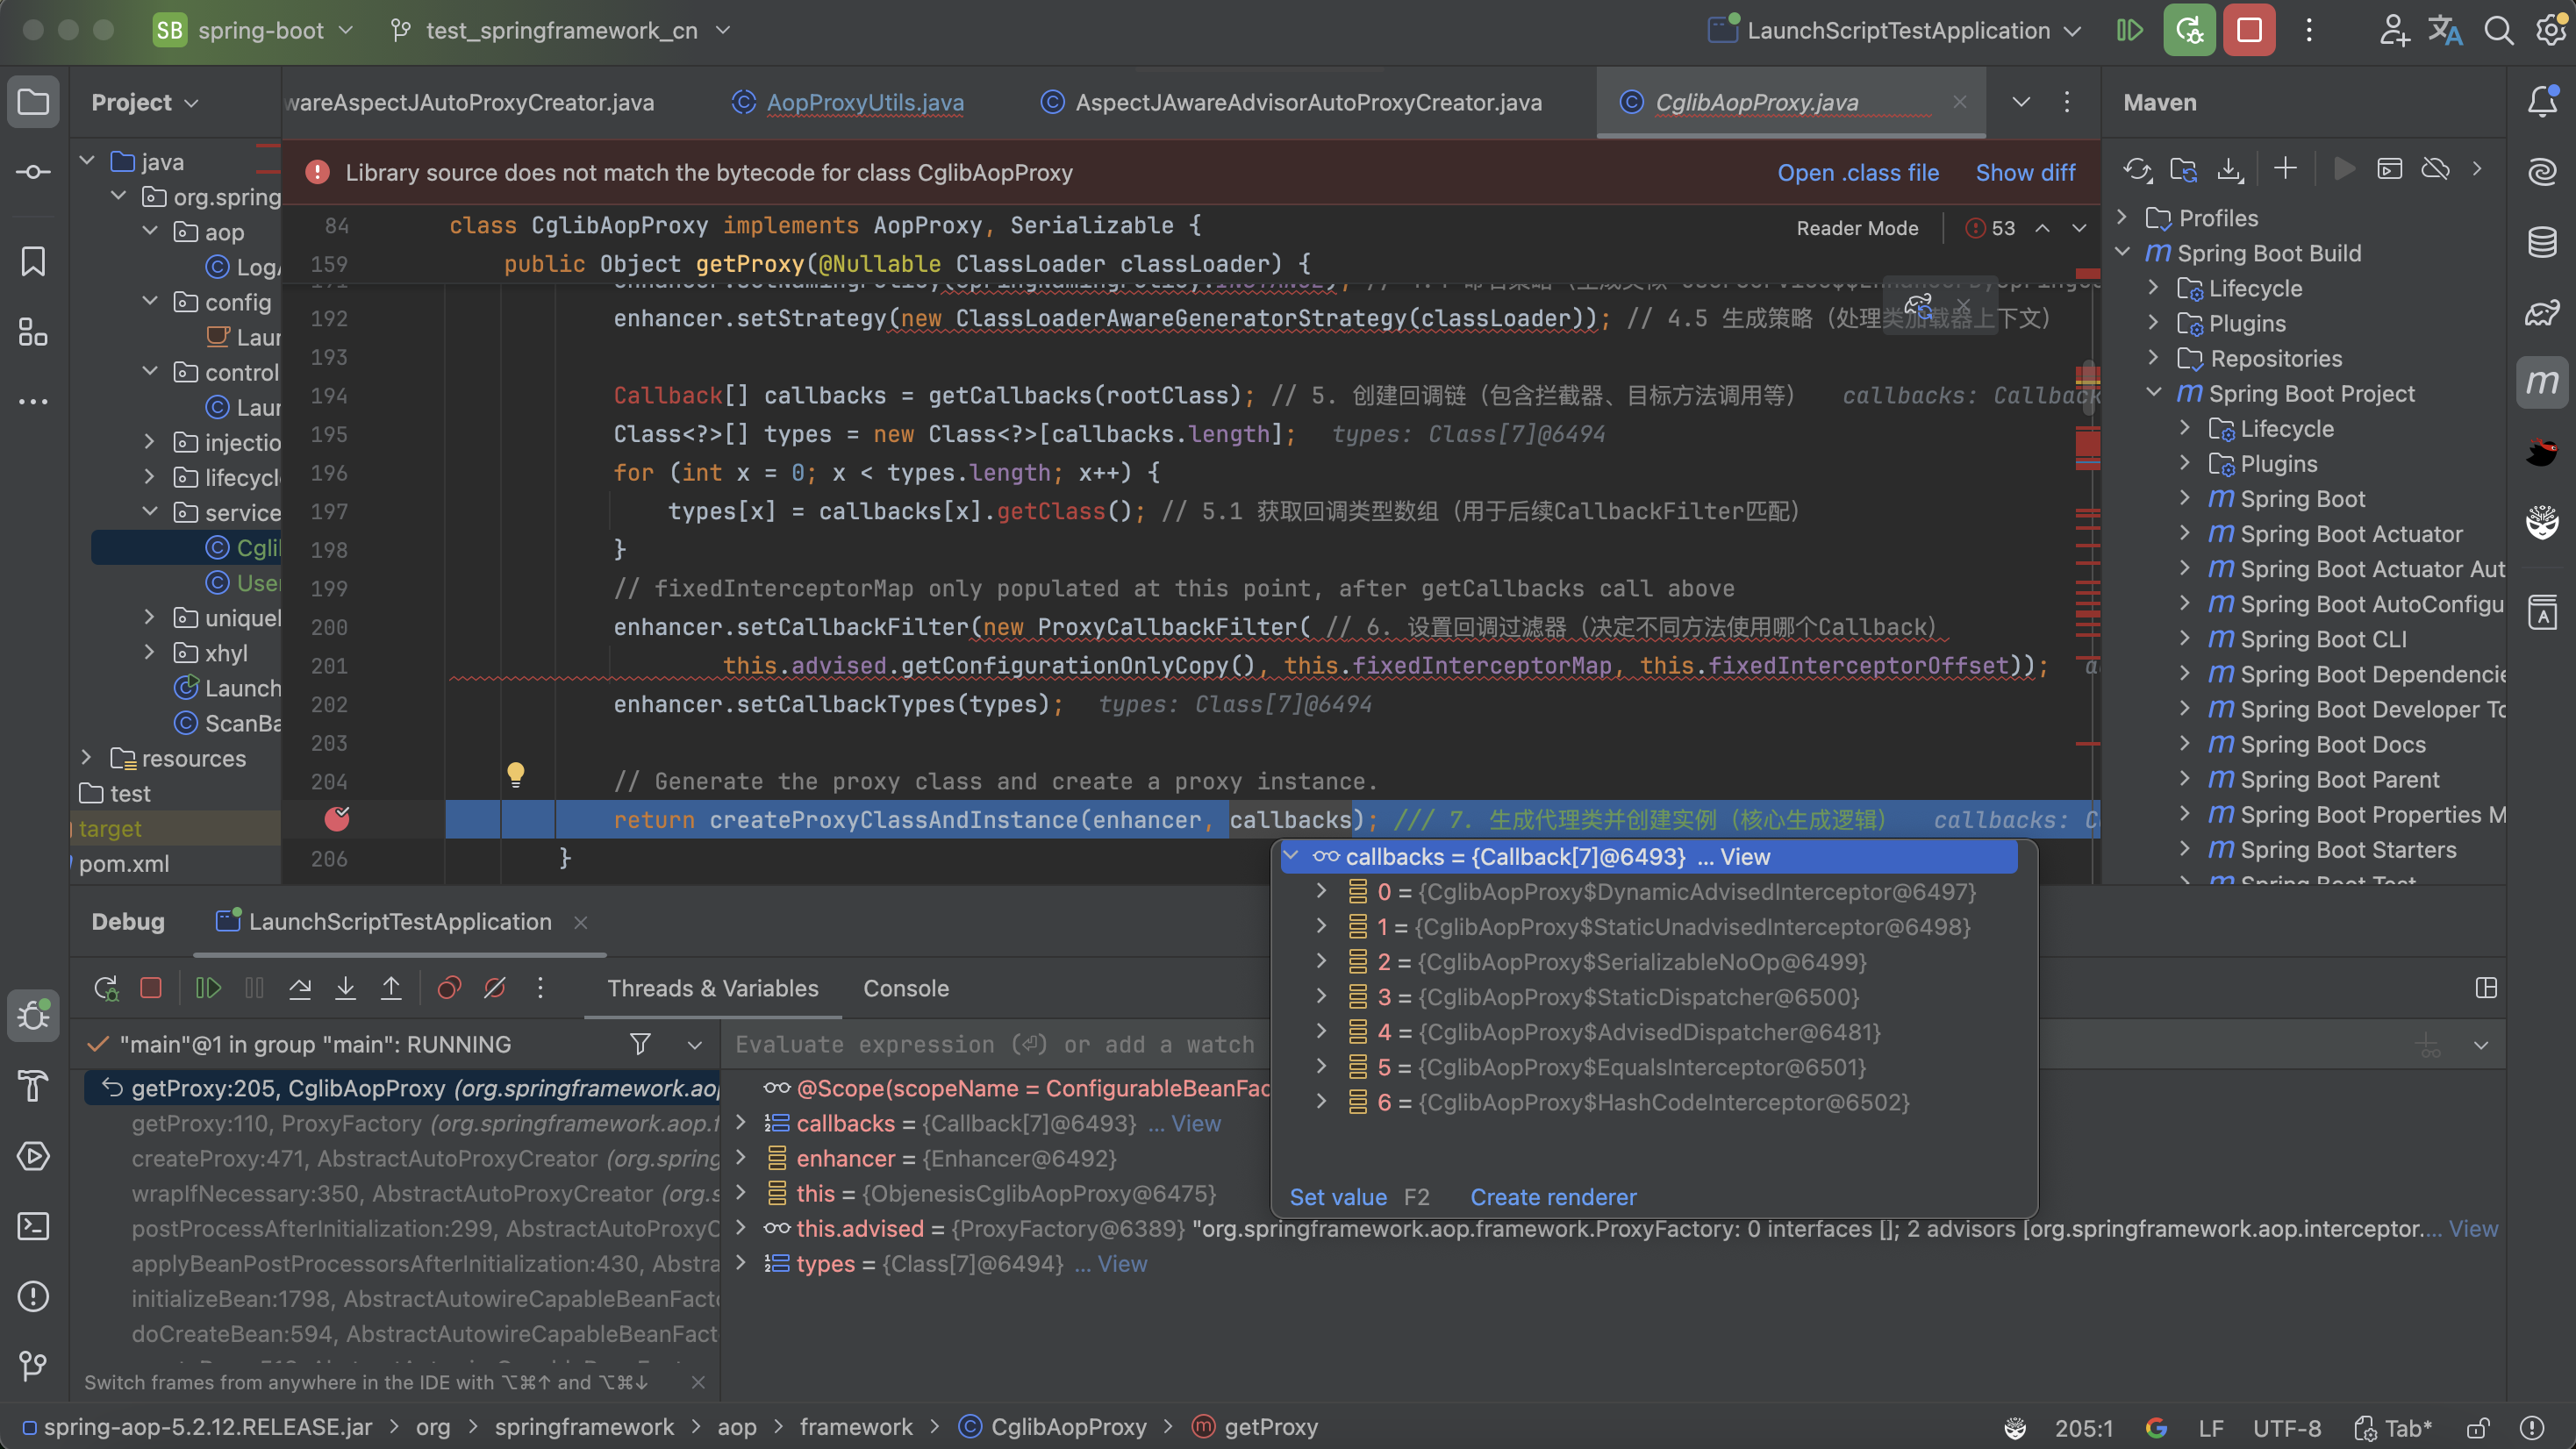The image size is (2576, 1449).
Task: Toggle breakpoint on line 205 gutter
Action: (337, 819)
